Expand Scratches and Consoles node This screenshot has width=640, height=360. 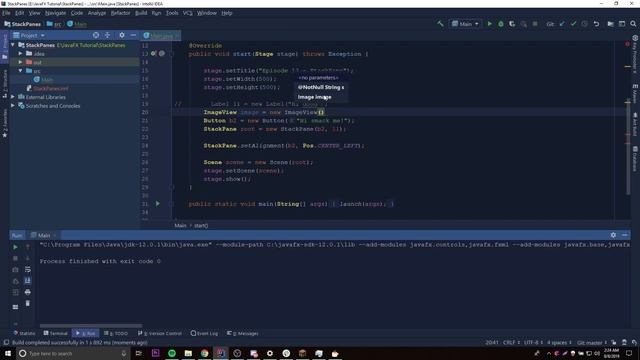tap(13, 105)
